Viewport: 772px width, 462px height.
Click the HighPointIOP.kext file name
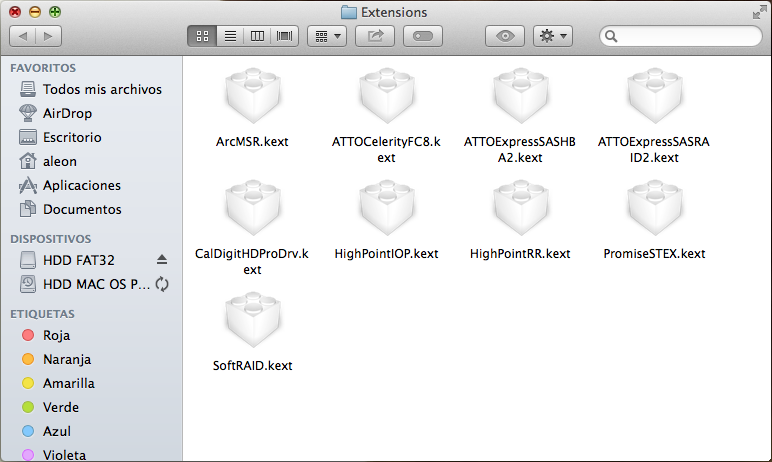point(386,254)
